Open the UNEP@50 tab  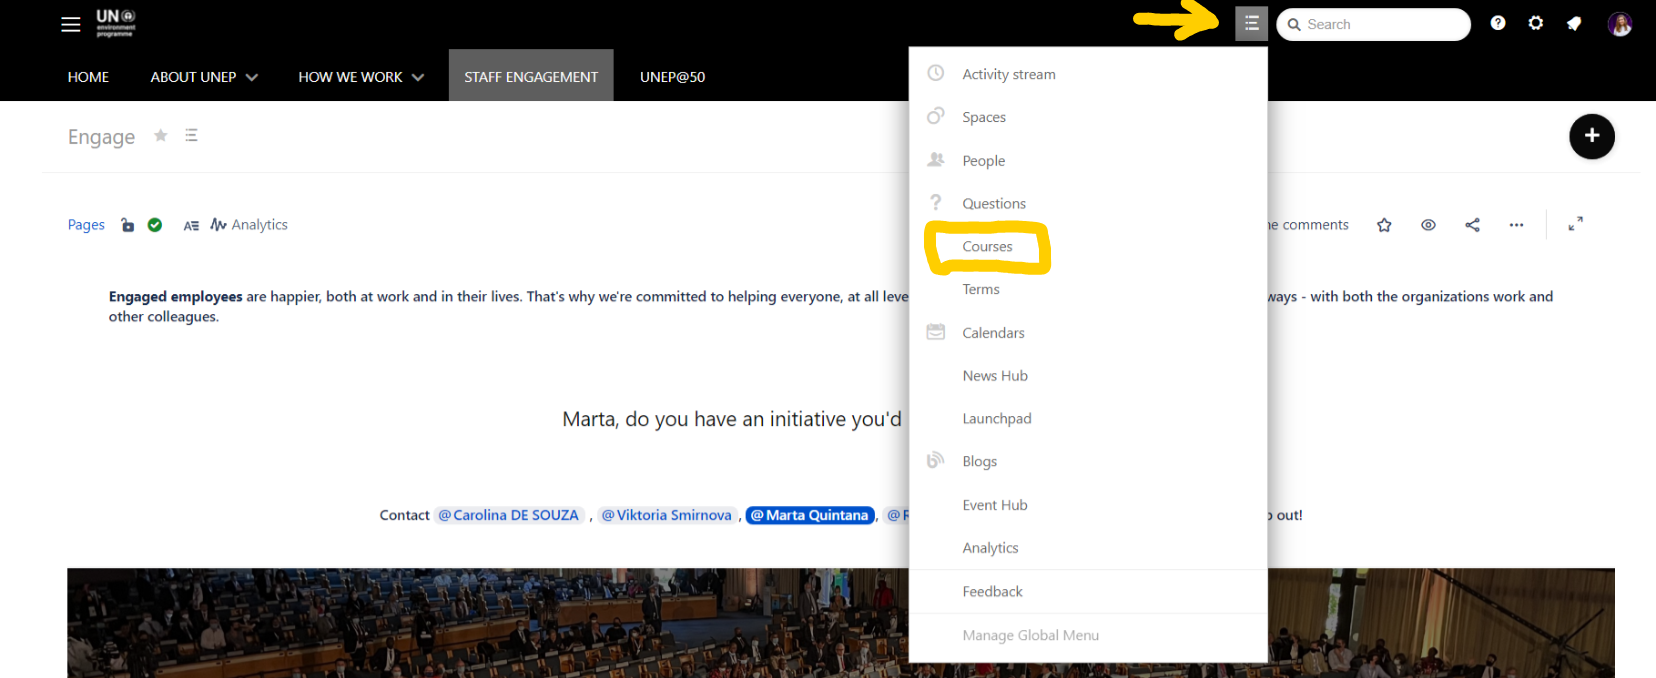point(672,77)
